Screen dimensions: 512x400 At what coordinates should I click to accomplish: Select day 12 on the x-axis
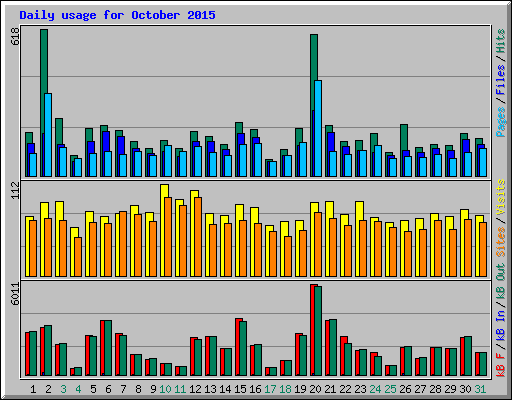point(195,389)
